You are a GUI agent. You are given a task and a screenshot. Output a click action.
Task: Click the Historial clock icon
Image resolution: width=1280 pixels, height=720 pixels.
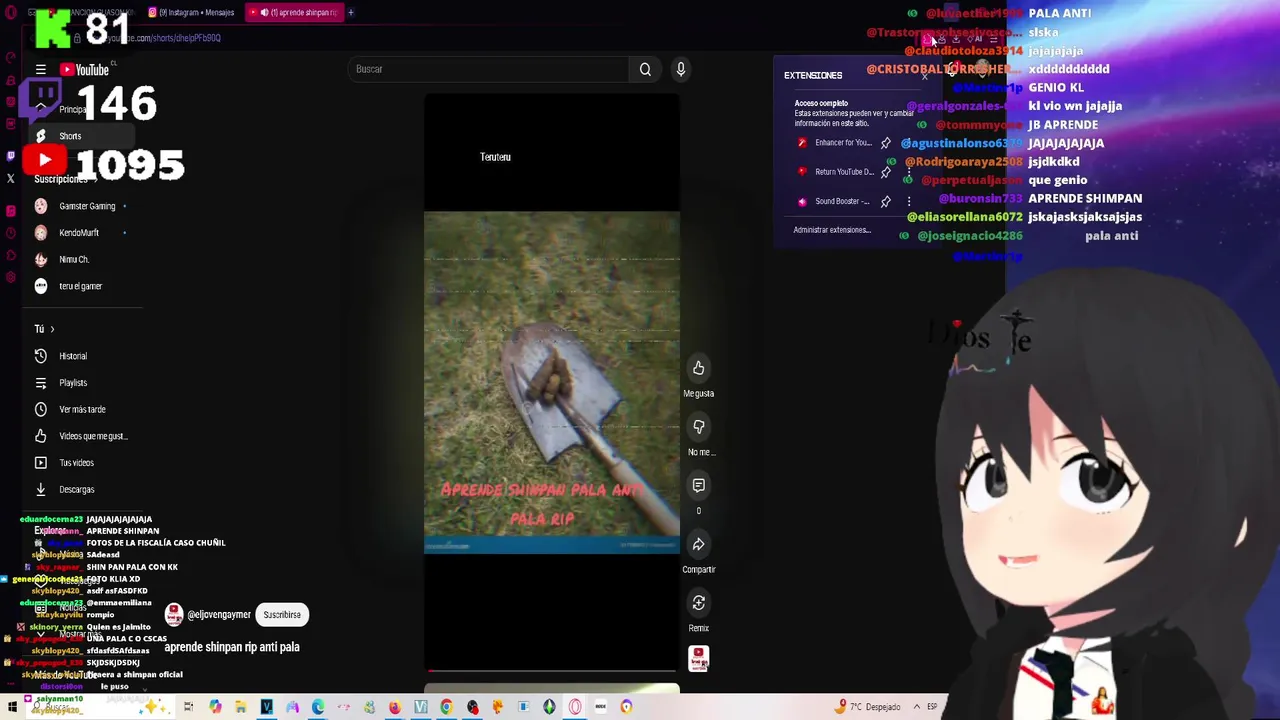click(x=41, y=356)
